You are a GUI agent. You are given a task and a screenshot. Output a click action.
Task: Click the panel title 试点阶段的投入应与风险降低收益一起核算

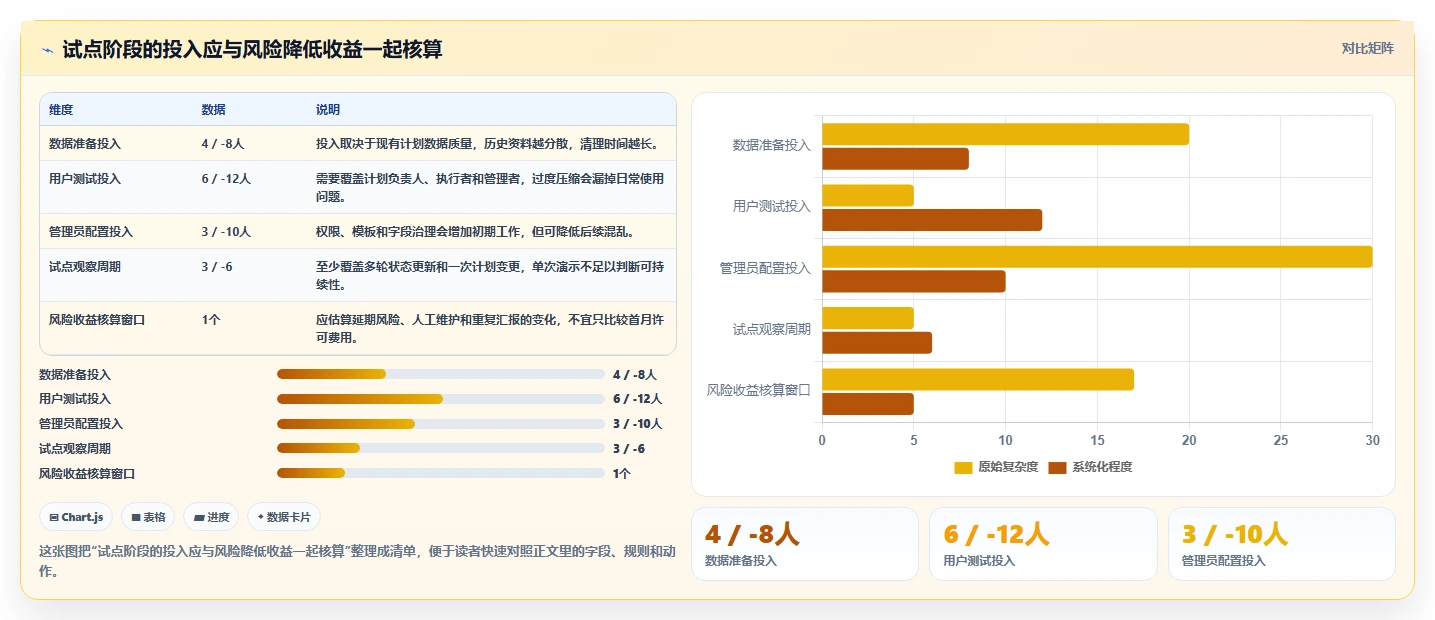tap(252, 50)
